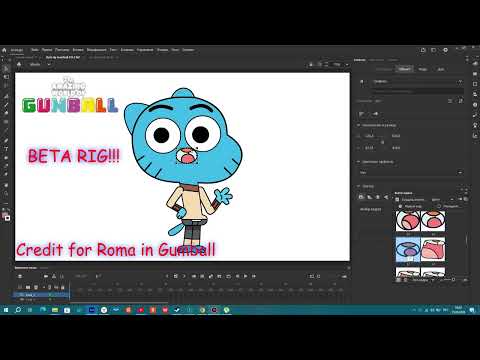The height and width of the screenshot is (360, 480).
Task: Toggle the loop playback button in timeline
Action: coord(229,276)
